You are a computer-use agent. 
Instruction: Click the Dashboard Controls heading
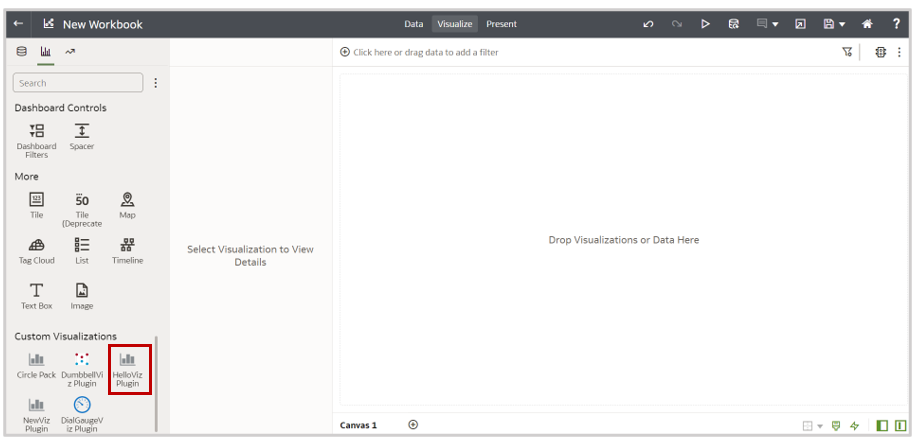click(x=60, y=108)
